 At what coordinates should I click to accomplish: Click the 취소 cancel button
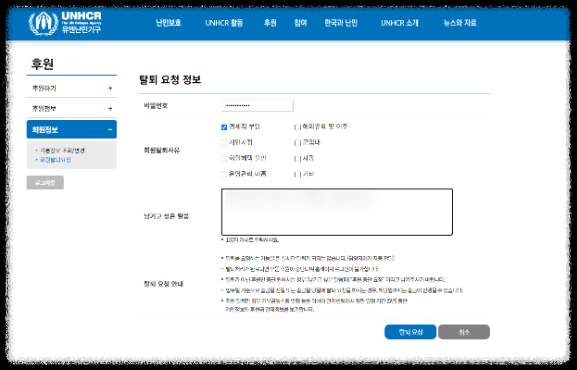coord(464,332)
